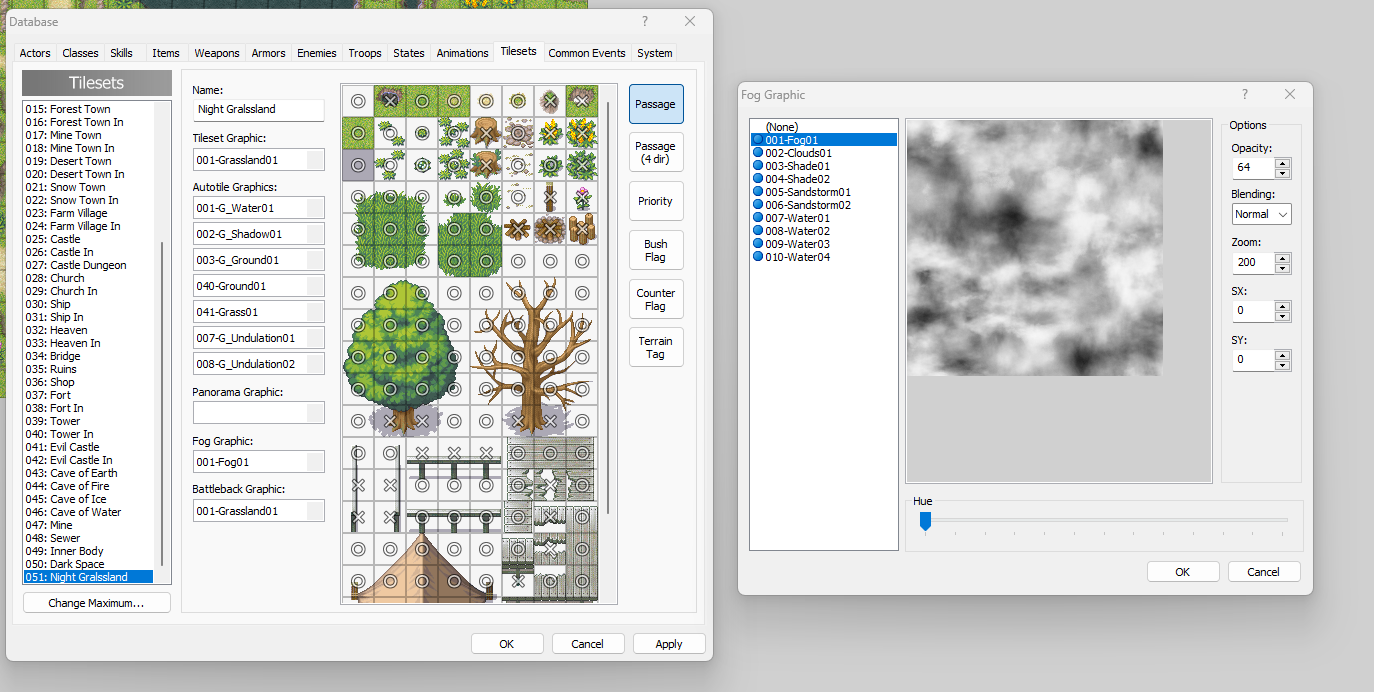Image resolution: width=1374 pixels, height=692 pixels.
Task: Toggle passage on the stacked firewood tile
Action: 581,229
